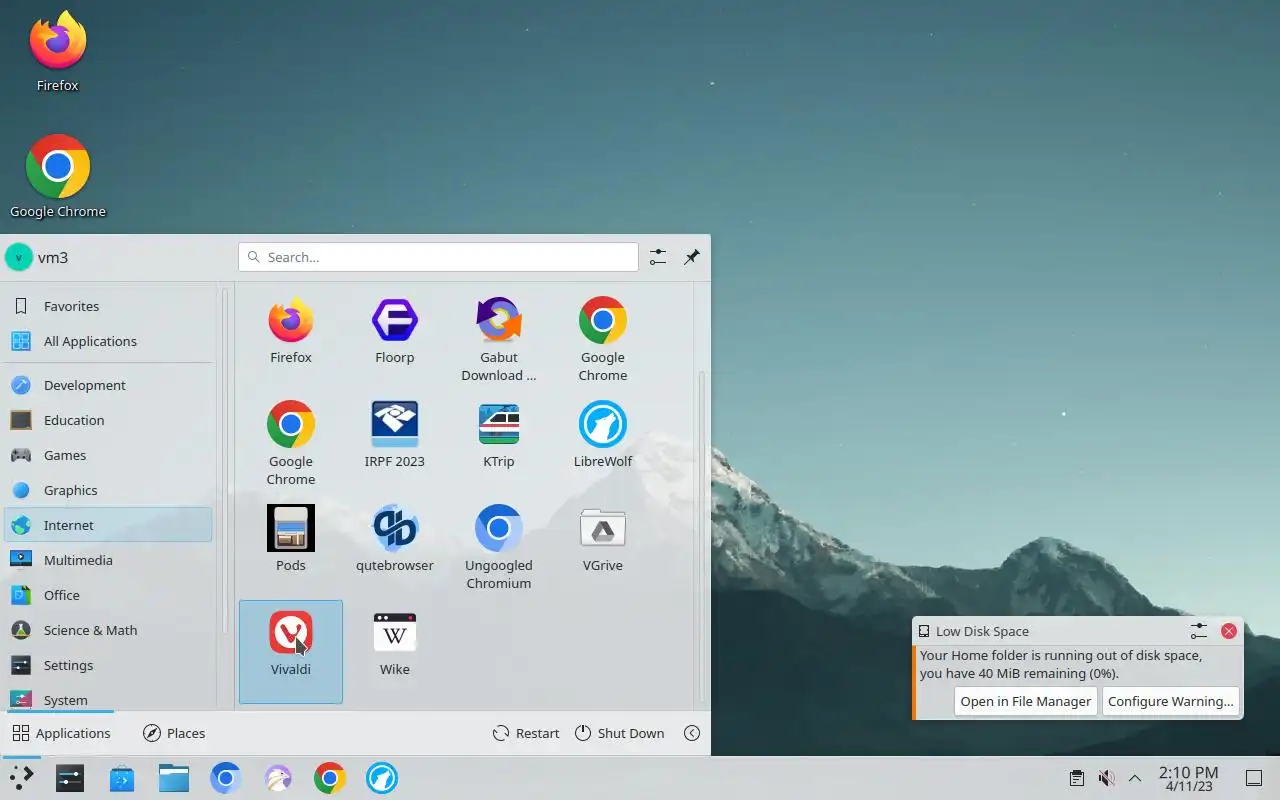Open the Graphics category
The width and height of the screenshot is (1280, 800).
pyautogui.click(x=108, y=490)
